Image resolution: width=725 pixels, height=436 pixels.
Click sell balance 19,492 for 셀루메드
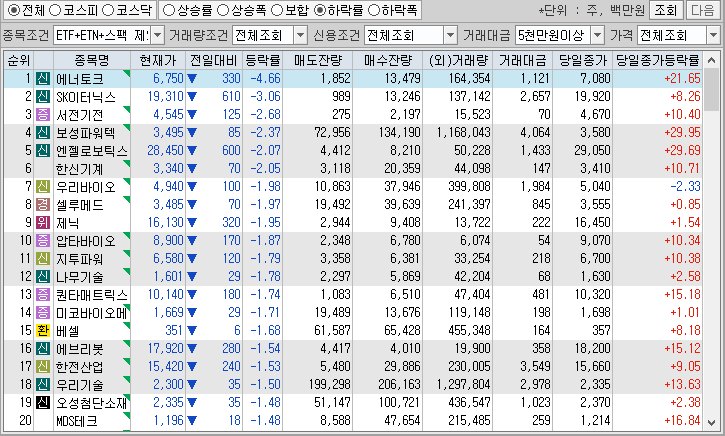332,204
